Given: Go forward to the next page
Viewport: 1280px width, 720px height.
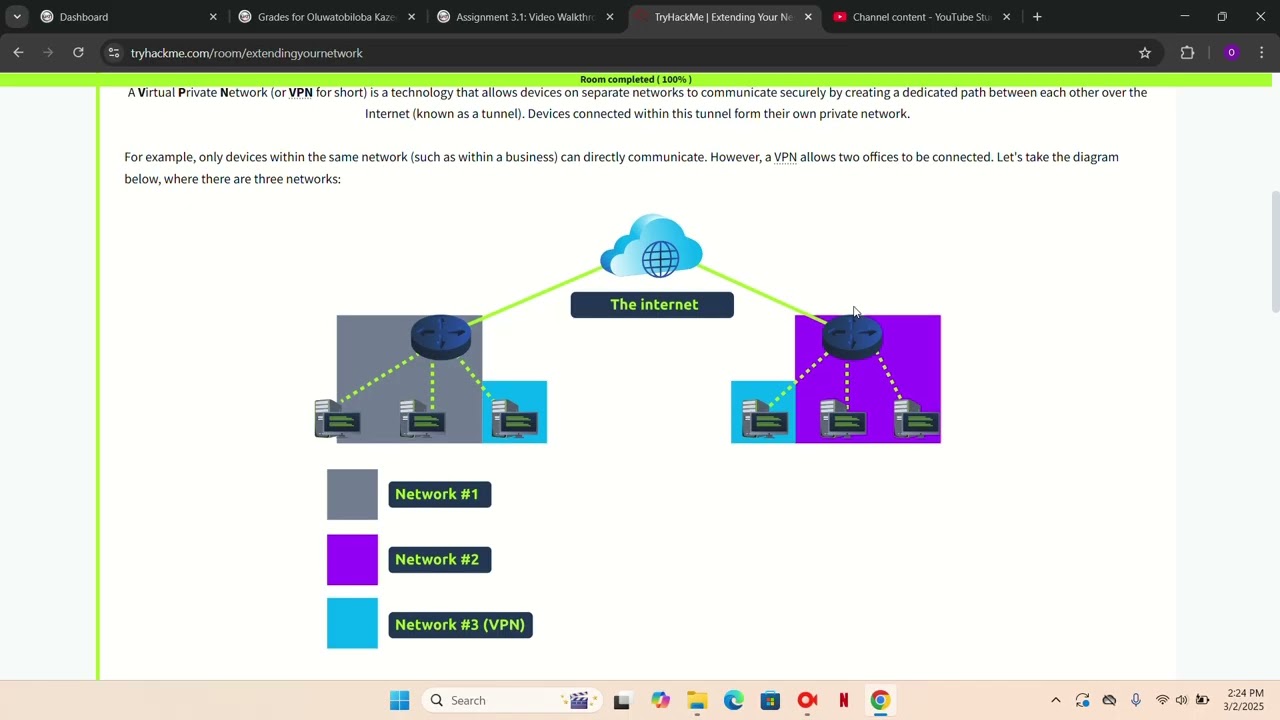Looking at the screenshot, I should click(x=48, y=53).
